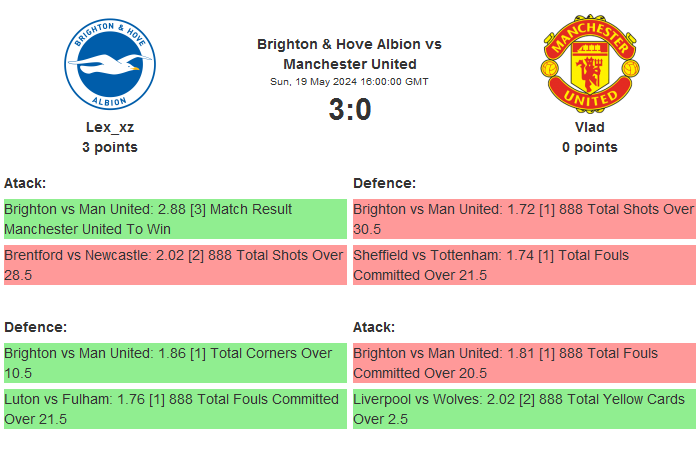Viewport: 700px width, 460px height.
Task: Click the Luton vs Fulham fouls bet
Action: (x=175, y=409)
